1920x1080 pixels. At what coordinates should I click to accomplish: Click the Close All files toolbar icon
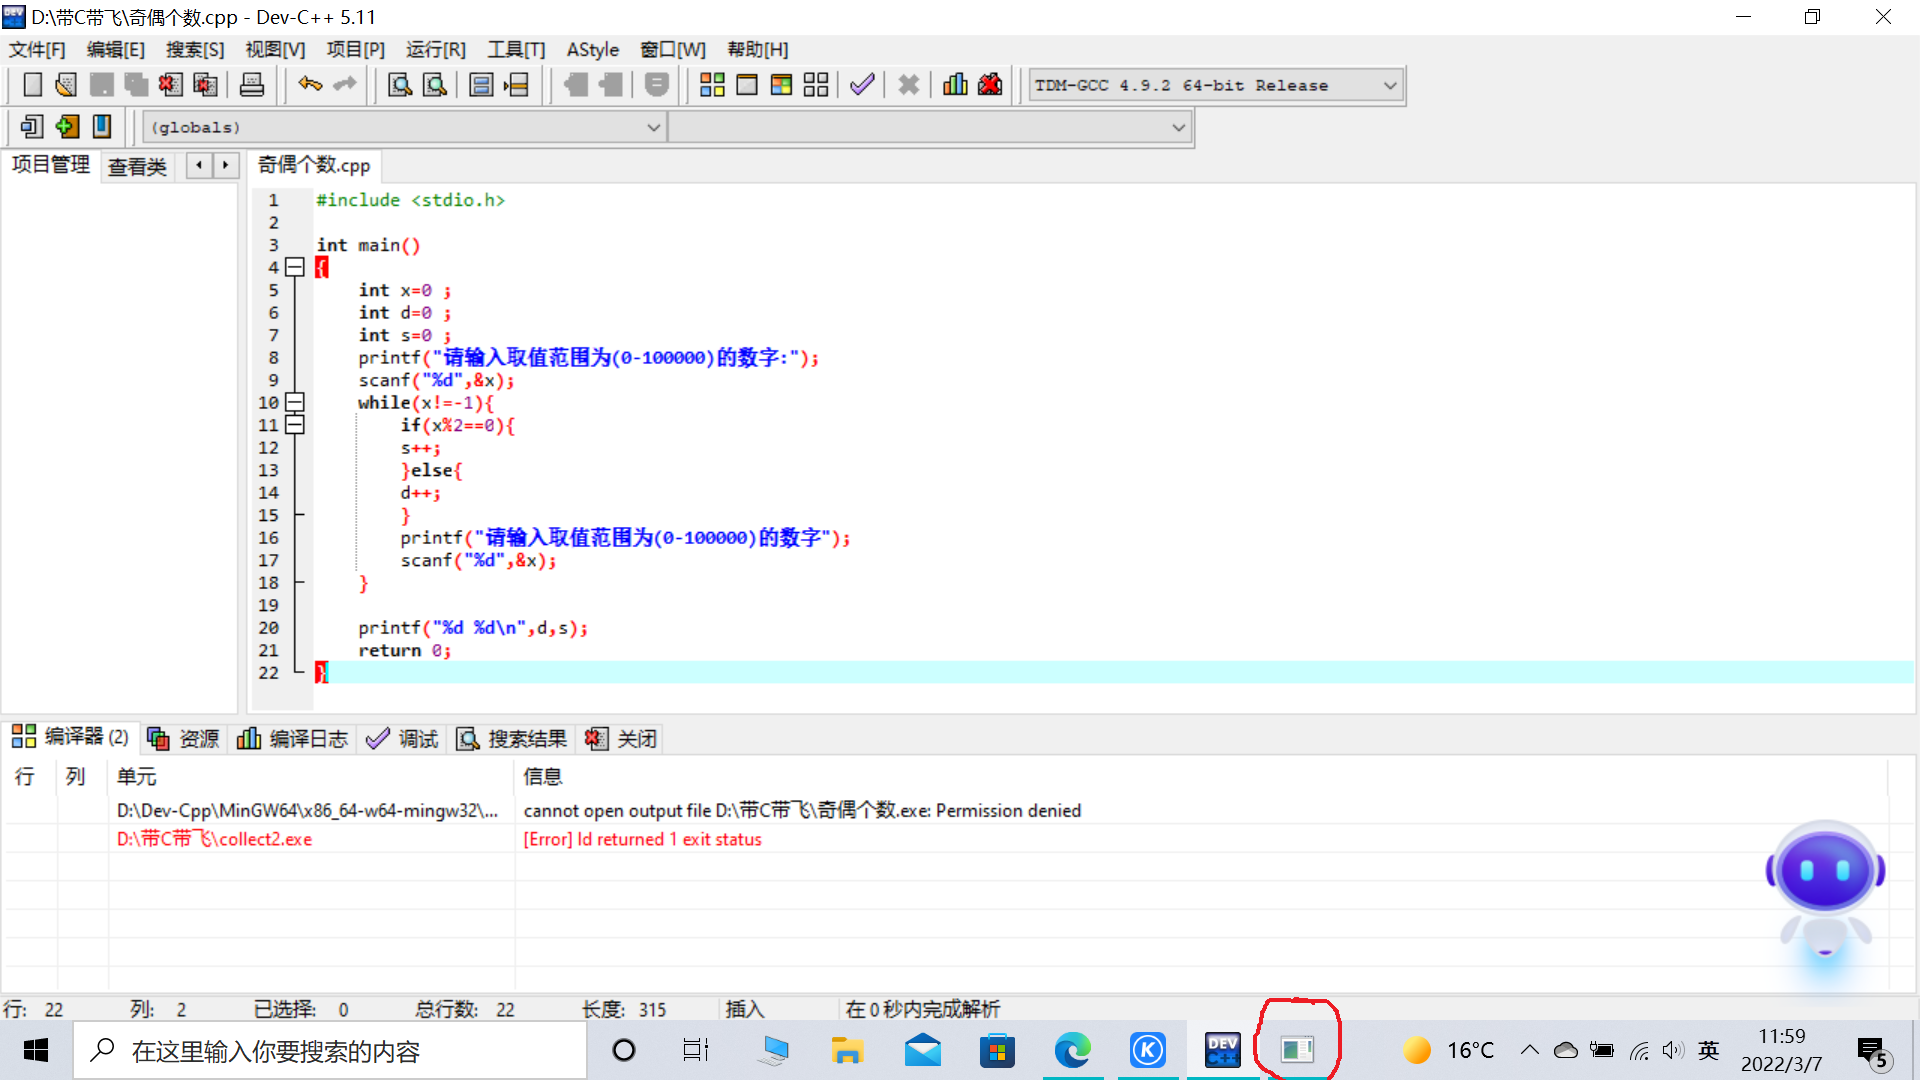[x=205, y=85]
